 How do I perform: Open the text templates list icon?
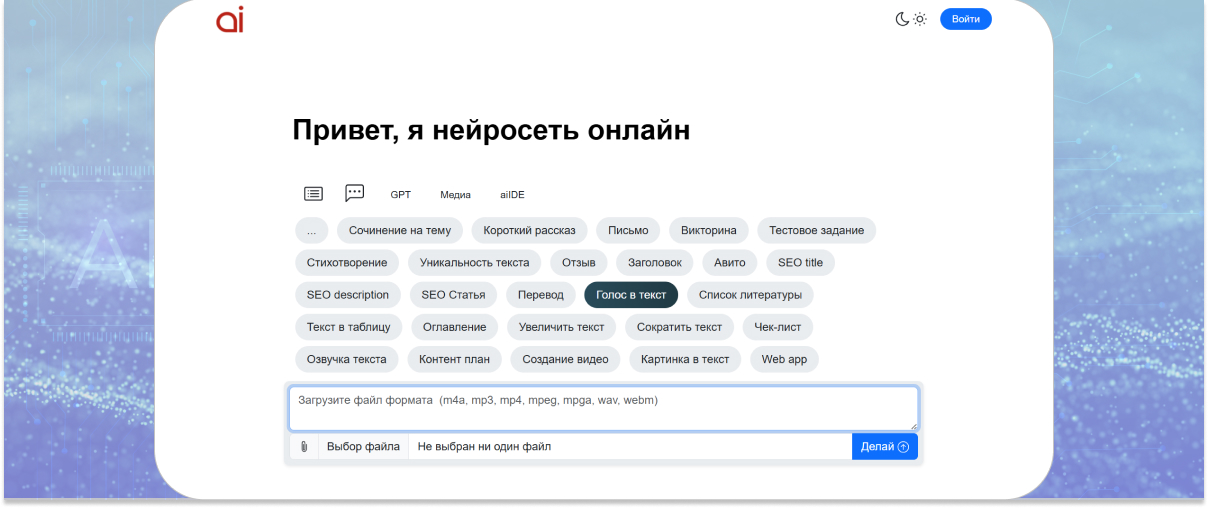pos(313,194)
